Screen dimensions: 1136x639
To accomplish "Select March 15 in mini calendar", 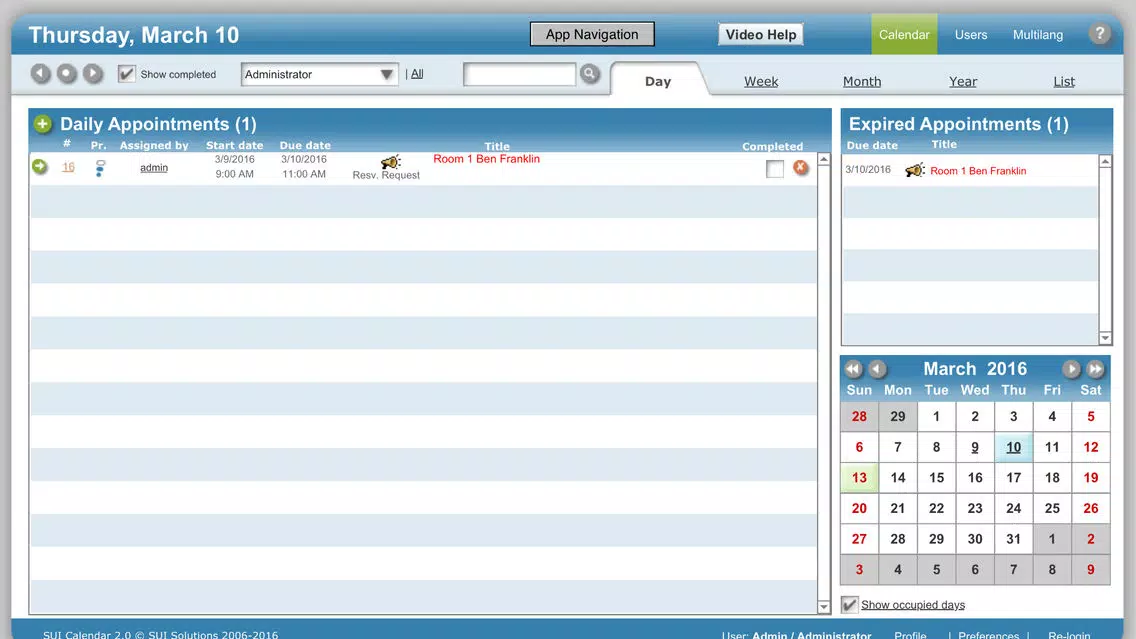I will 936,477.
